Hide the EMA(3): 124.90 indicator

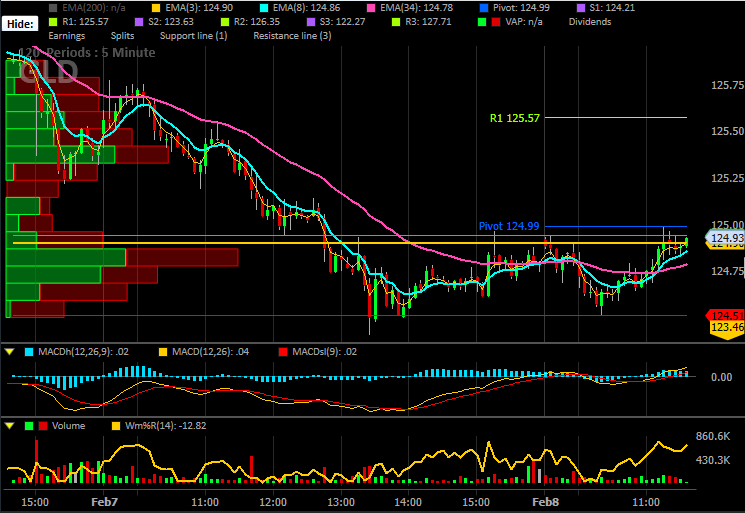[199, 8]
